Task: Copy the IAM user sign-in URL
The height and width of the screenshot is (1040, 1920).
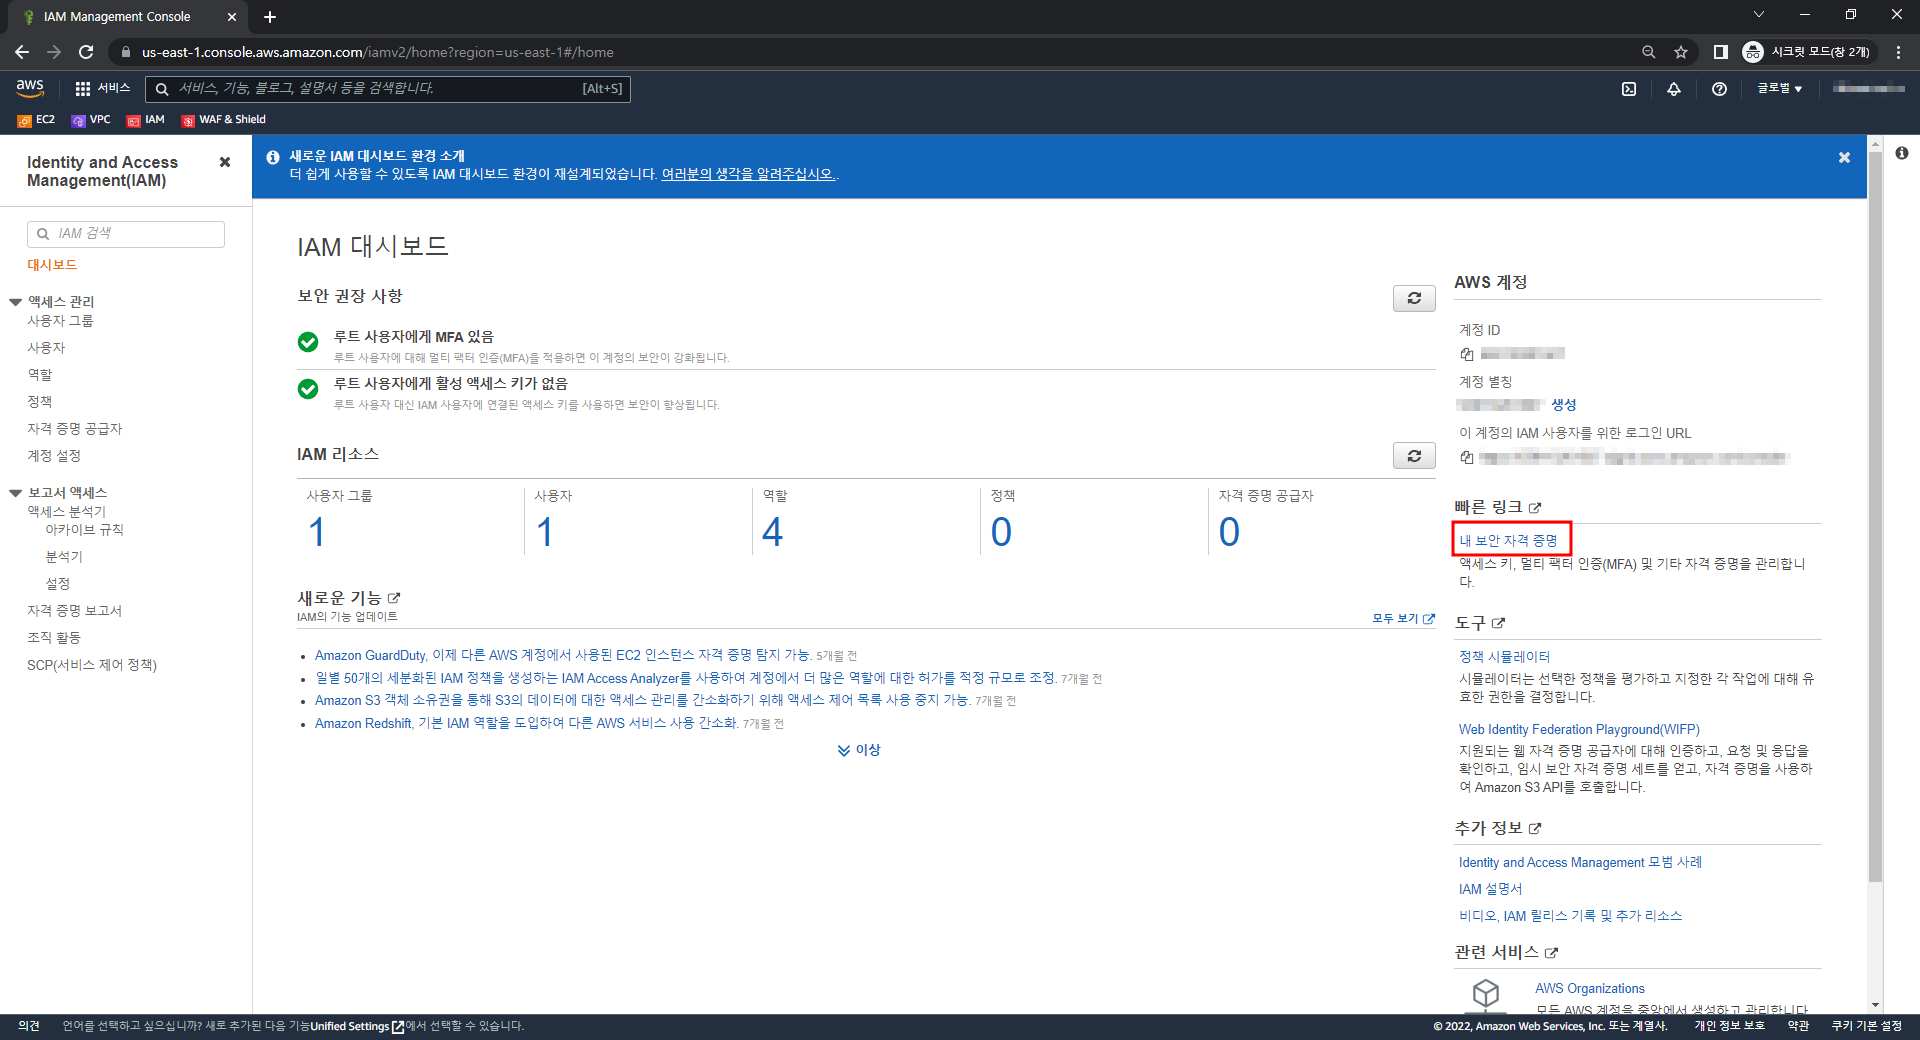Action: point(1467,458)
